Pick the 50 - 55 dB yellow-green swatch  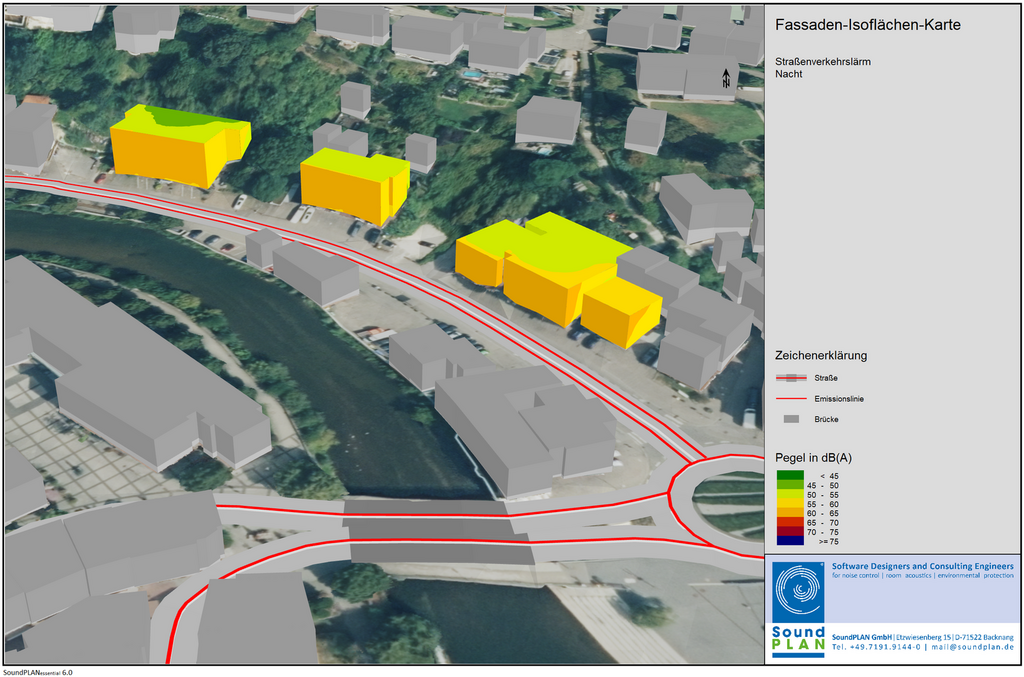(789, 495)
